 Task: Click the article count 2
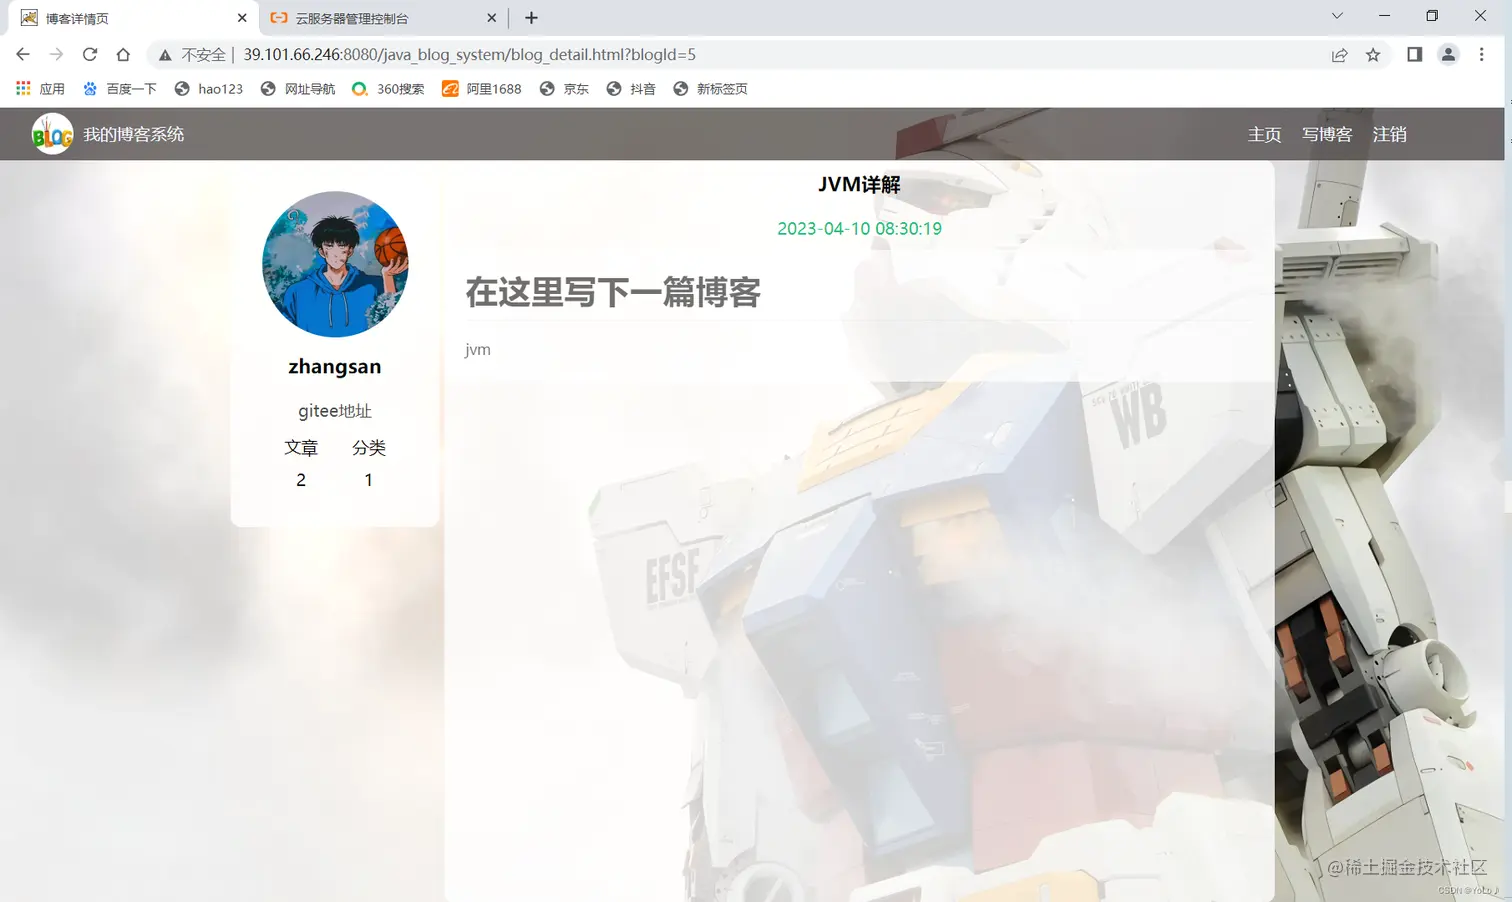point(301,480)
